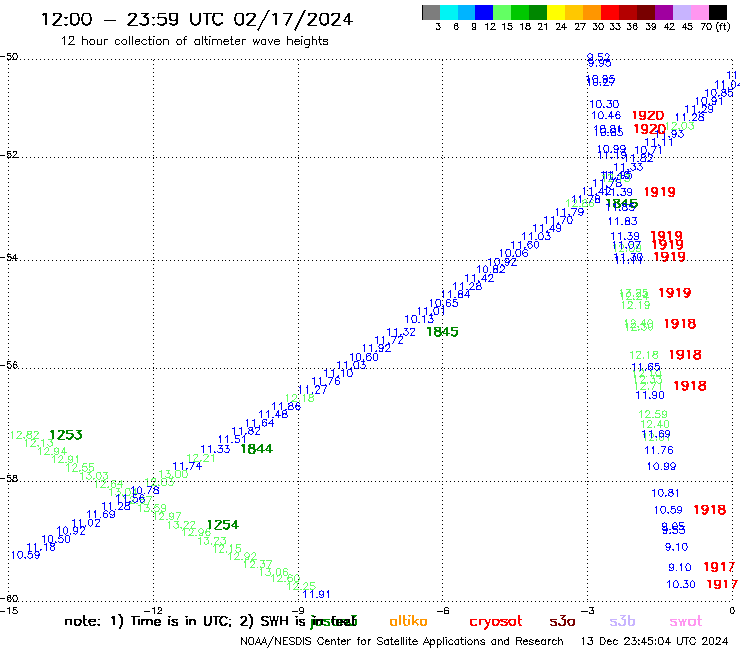
Task: Click the wave height value "10.46"
Action: pos(606,115)
